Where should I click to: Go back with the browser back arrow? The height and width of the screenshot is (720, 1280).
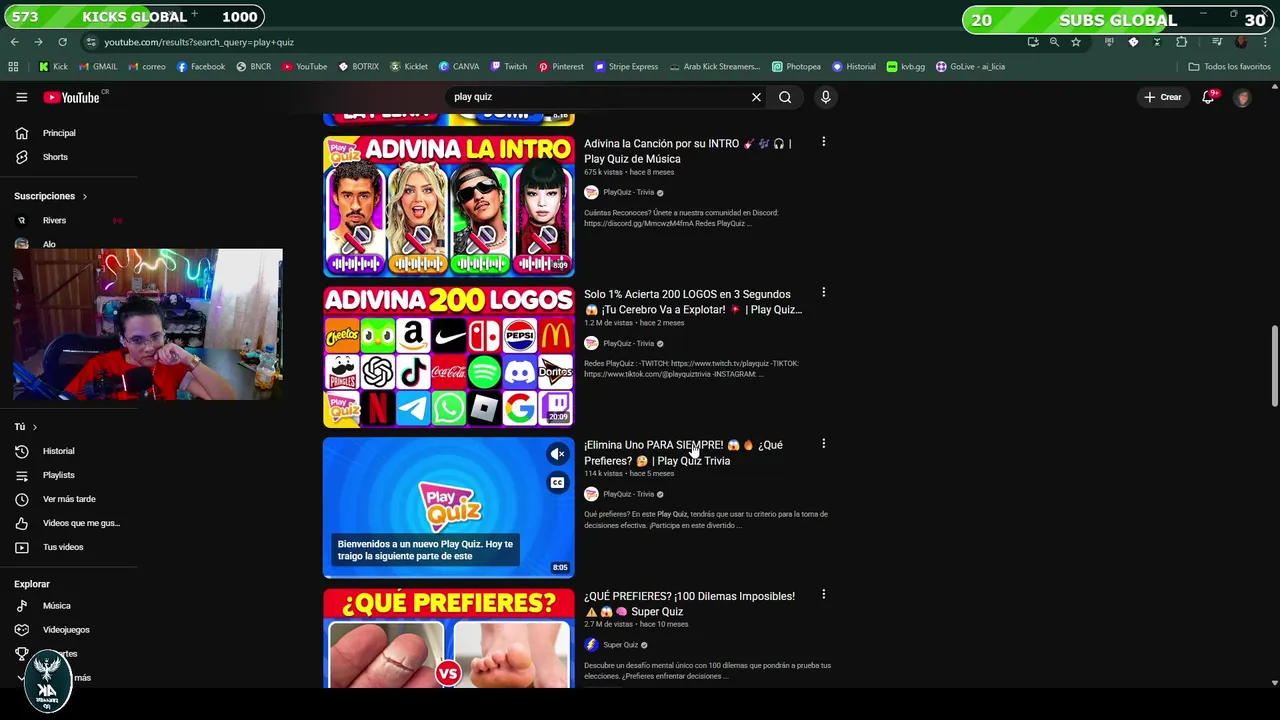[x=15, y=42]
